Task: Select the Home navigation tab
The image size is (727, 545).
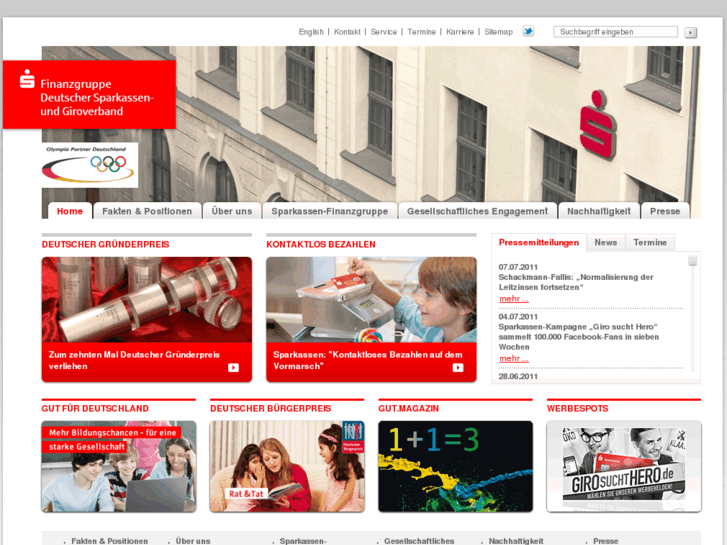Action: [70, 211]
